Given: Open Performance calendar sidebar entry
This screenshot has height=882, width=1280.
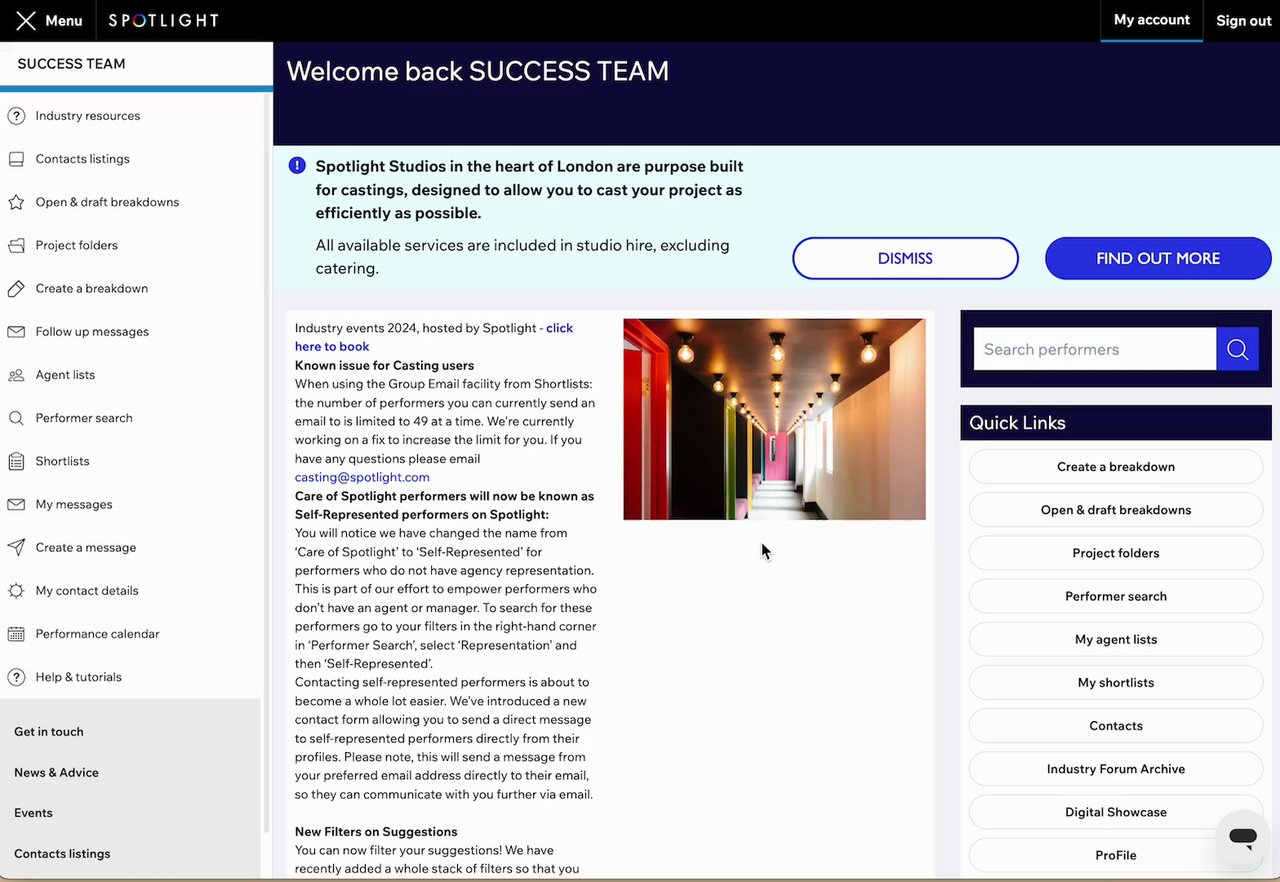Looking at the screenshot, I should 97,634.
